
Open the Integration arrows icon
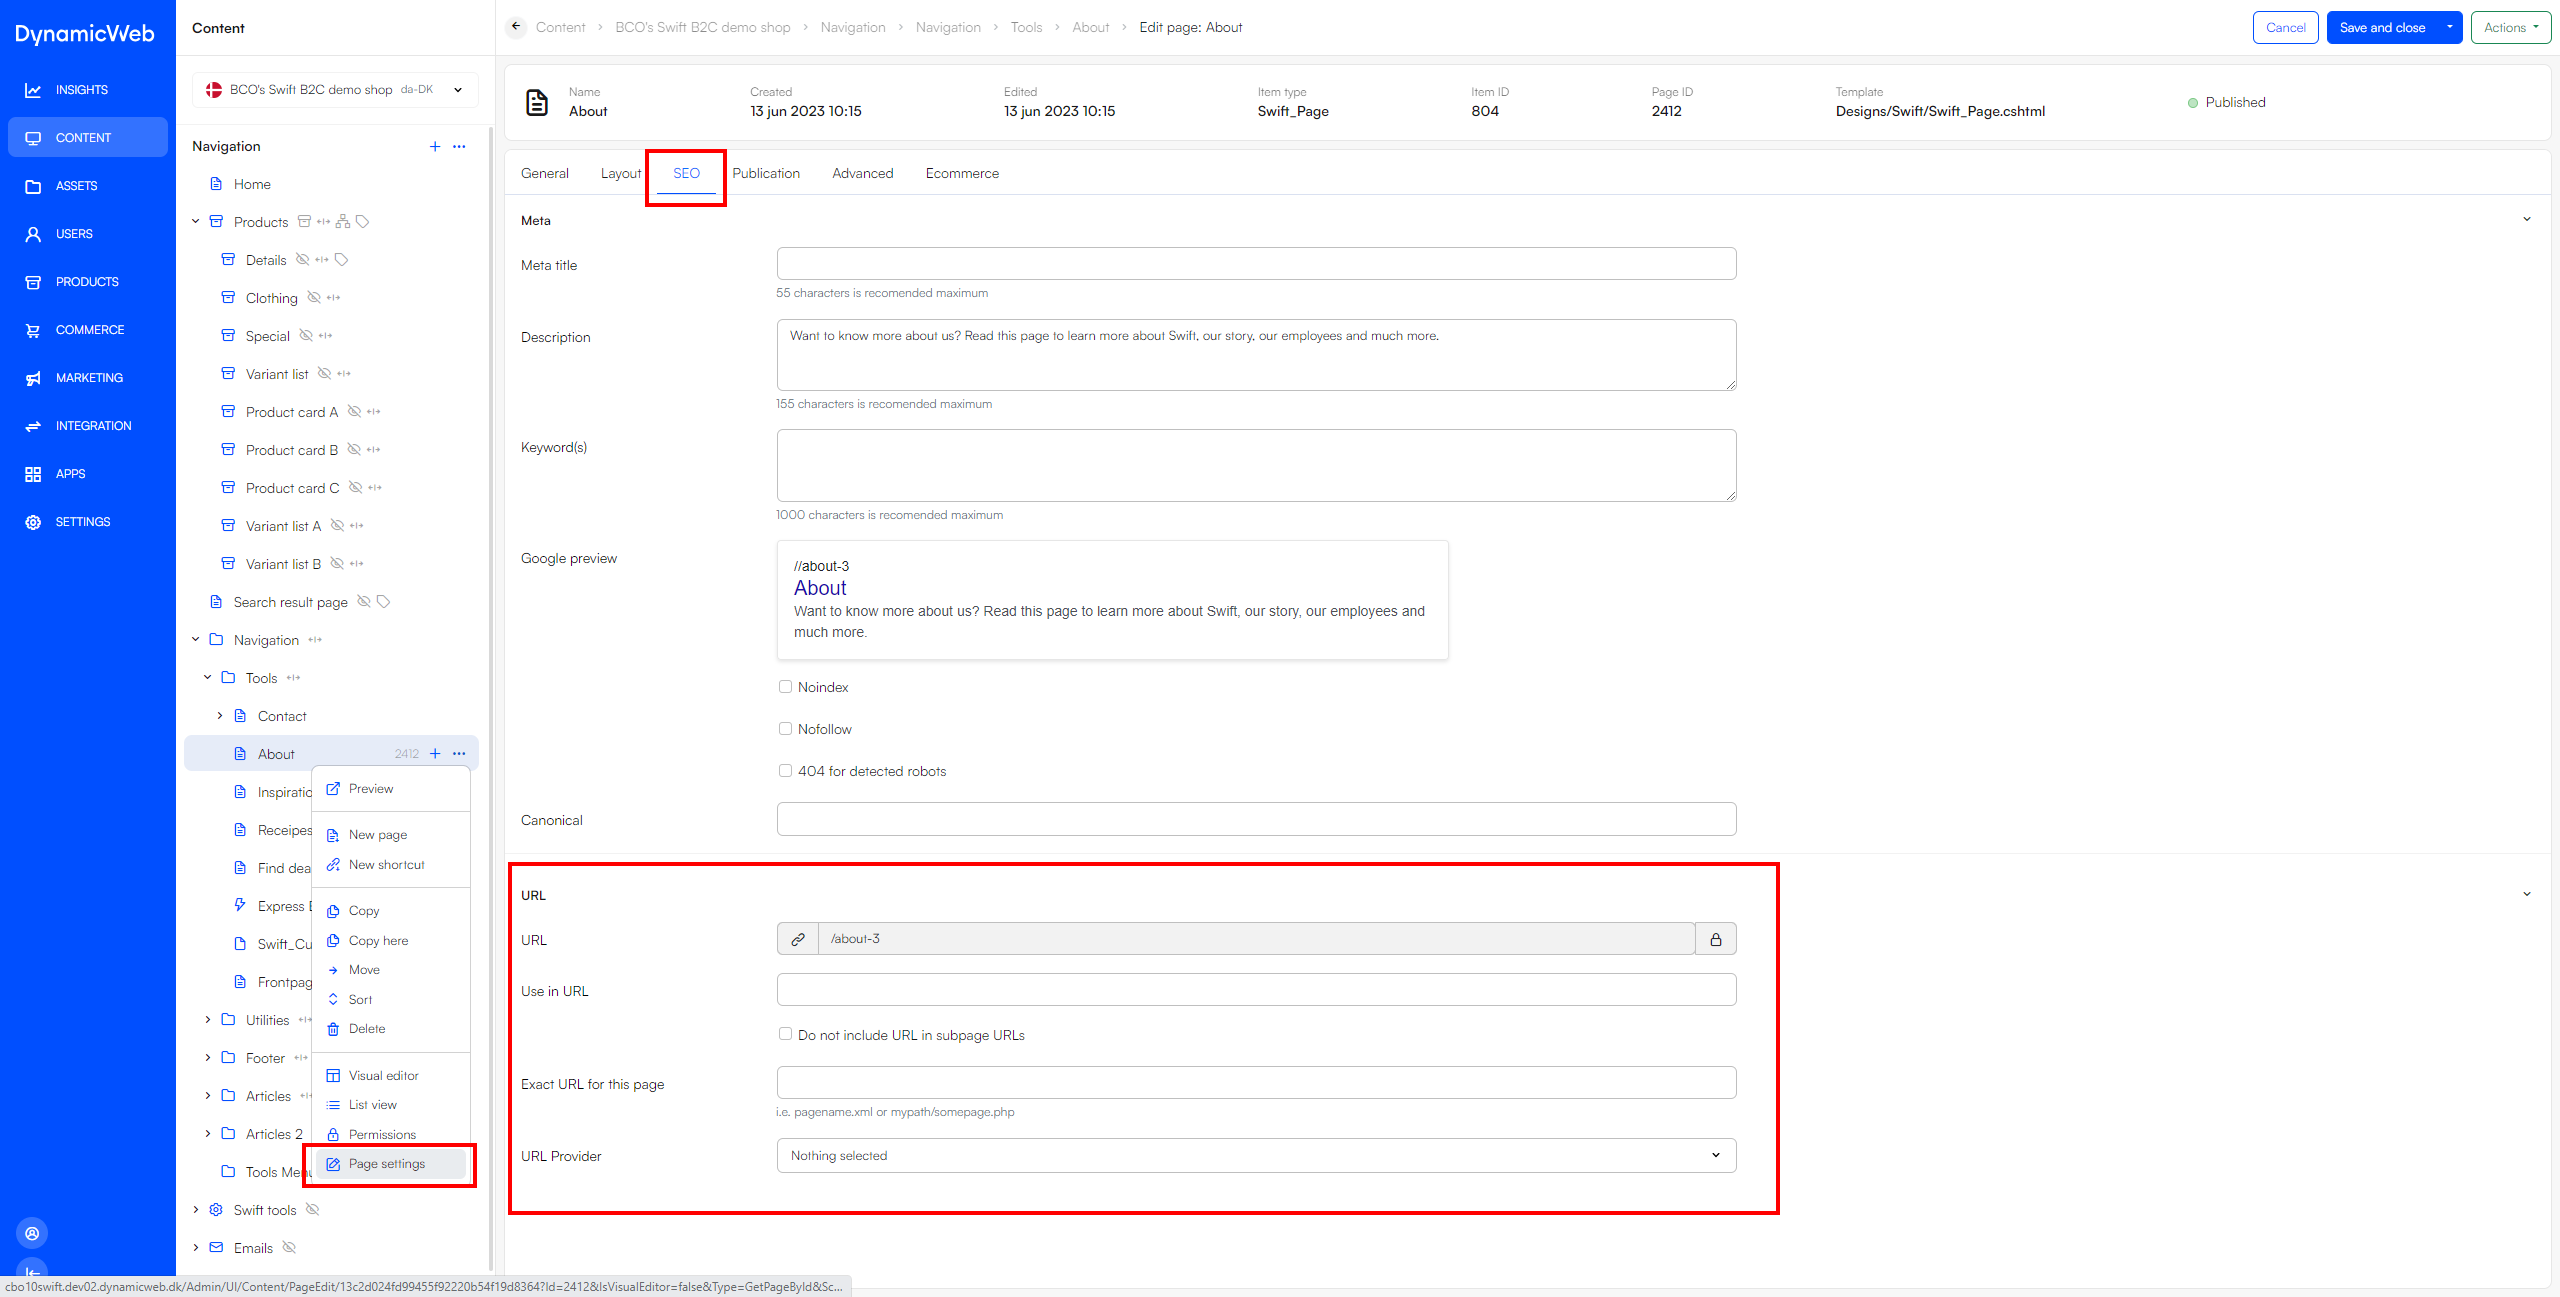coord(33,426)
